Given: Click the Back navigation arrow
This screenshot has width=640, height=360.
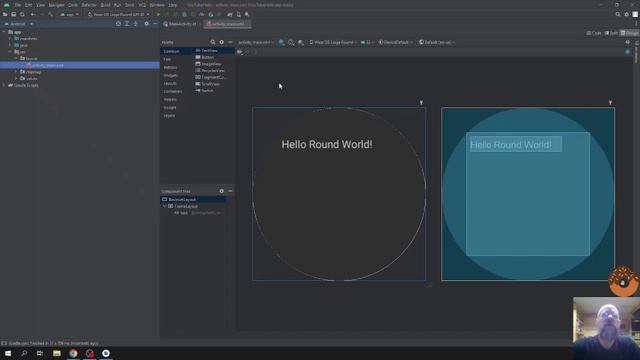Looking at the screenshot, I should [33, 14].
